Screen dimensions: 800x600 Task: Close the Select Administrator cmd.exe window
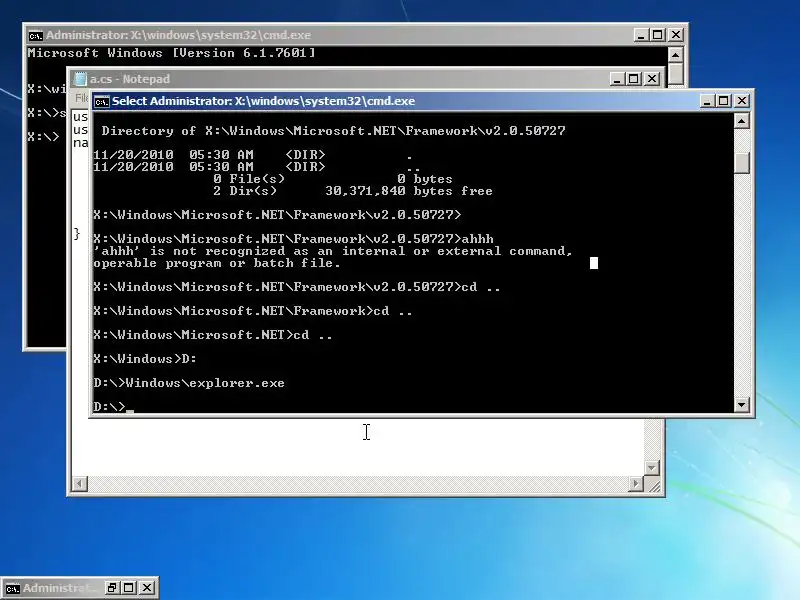coord(742,101)
